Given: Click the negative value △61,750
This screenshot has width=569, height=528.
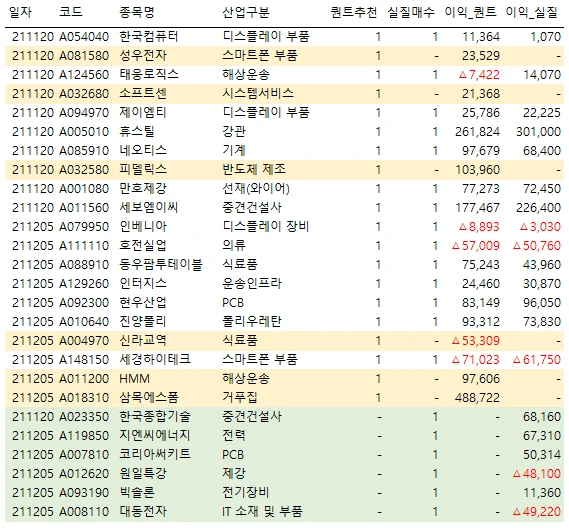Looking at the screenshot, I should pyautogui.click(x=537, y=359).
